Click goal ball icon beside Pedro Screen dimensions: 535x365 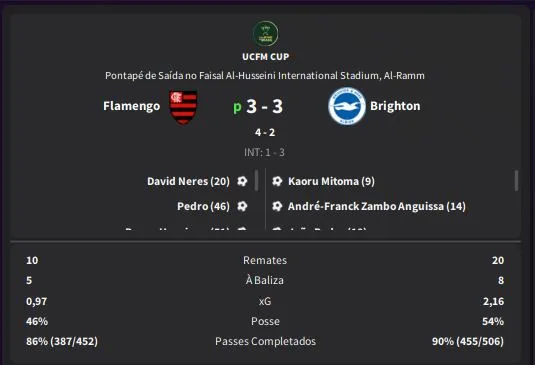click(x=242, y=206)
